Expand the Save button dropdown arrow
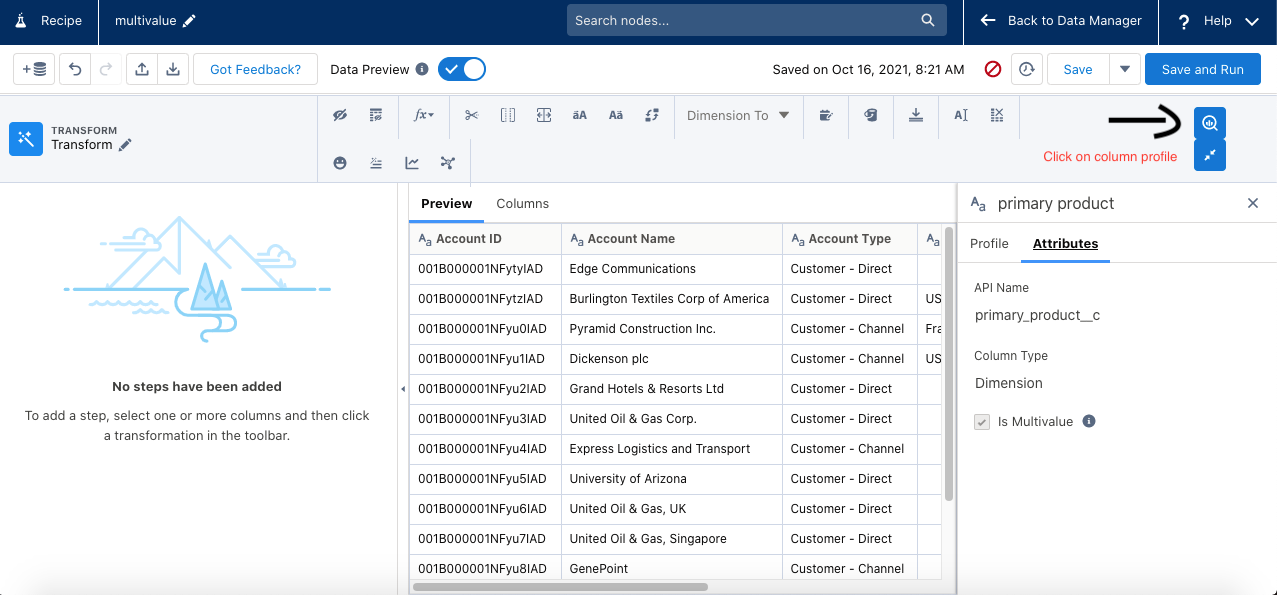1277x595 pixels. (1124, 69)
